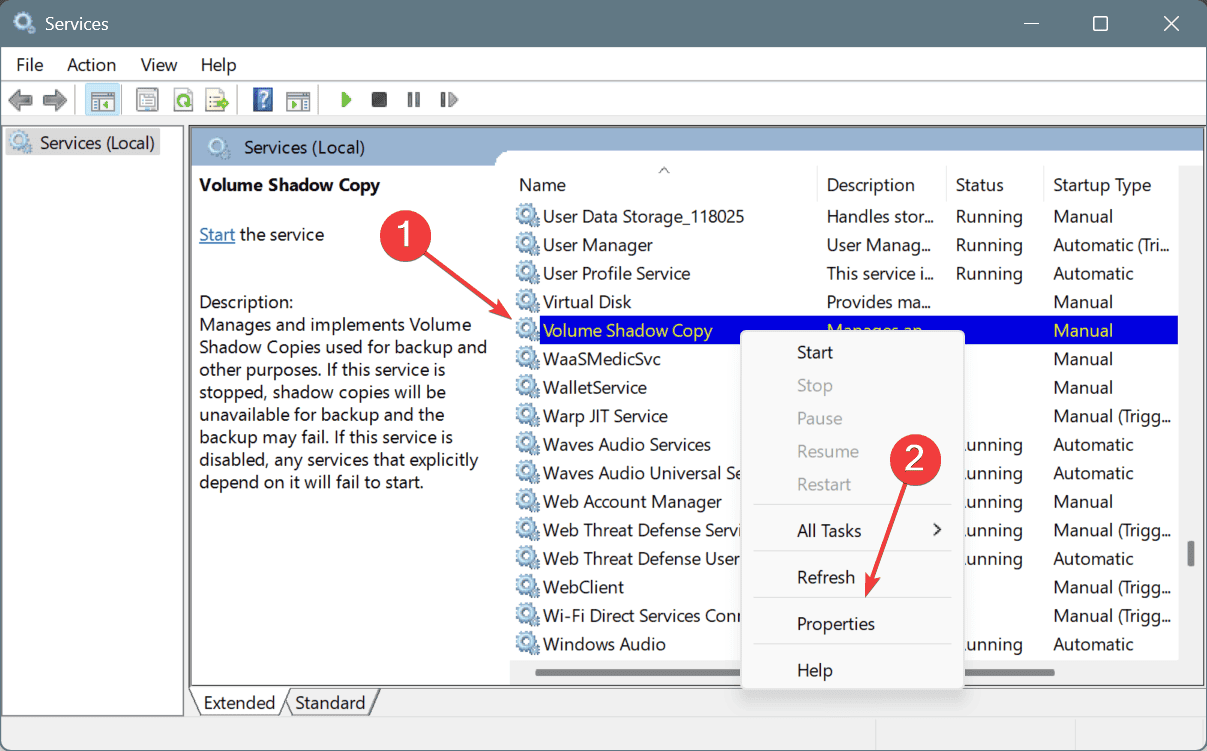
Task: Click the gear icon beside Warp JIT Service
Action: pyautogui.click(x=527, y=416)
